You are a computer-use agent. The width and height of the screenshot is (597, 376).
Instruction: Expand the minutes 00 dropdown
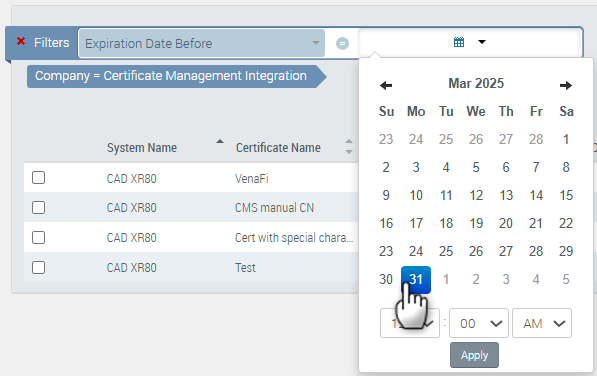pyautogui.click(x=479, y=323)
